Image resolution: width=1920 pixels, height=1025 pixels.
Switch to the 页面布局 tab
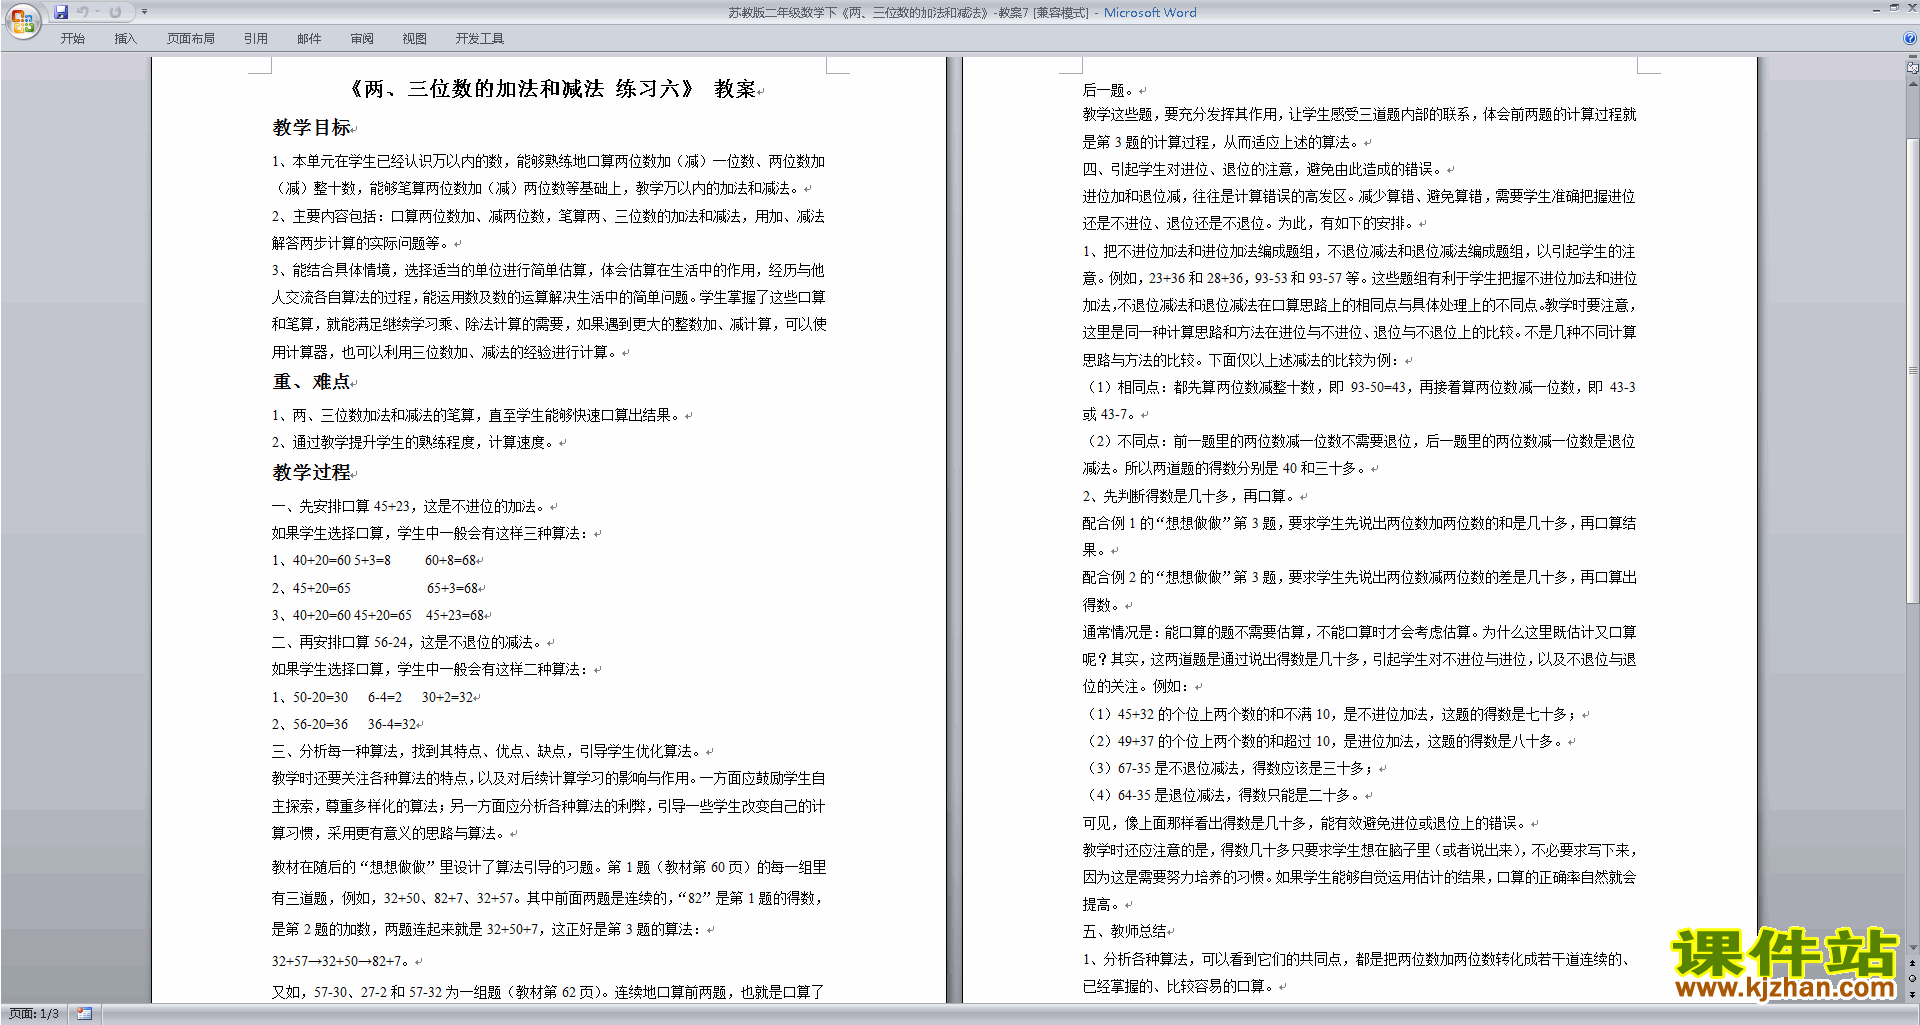point(191,38)
